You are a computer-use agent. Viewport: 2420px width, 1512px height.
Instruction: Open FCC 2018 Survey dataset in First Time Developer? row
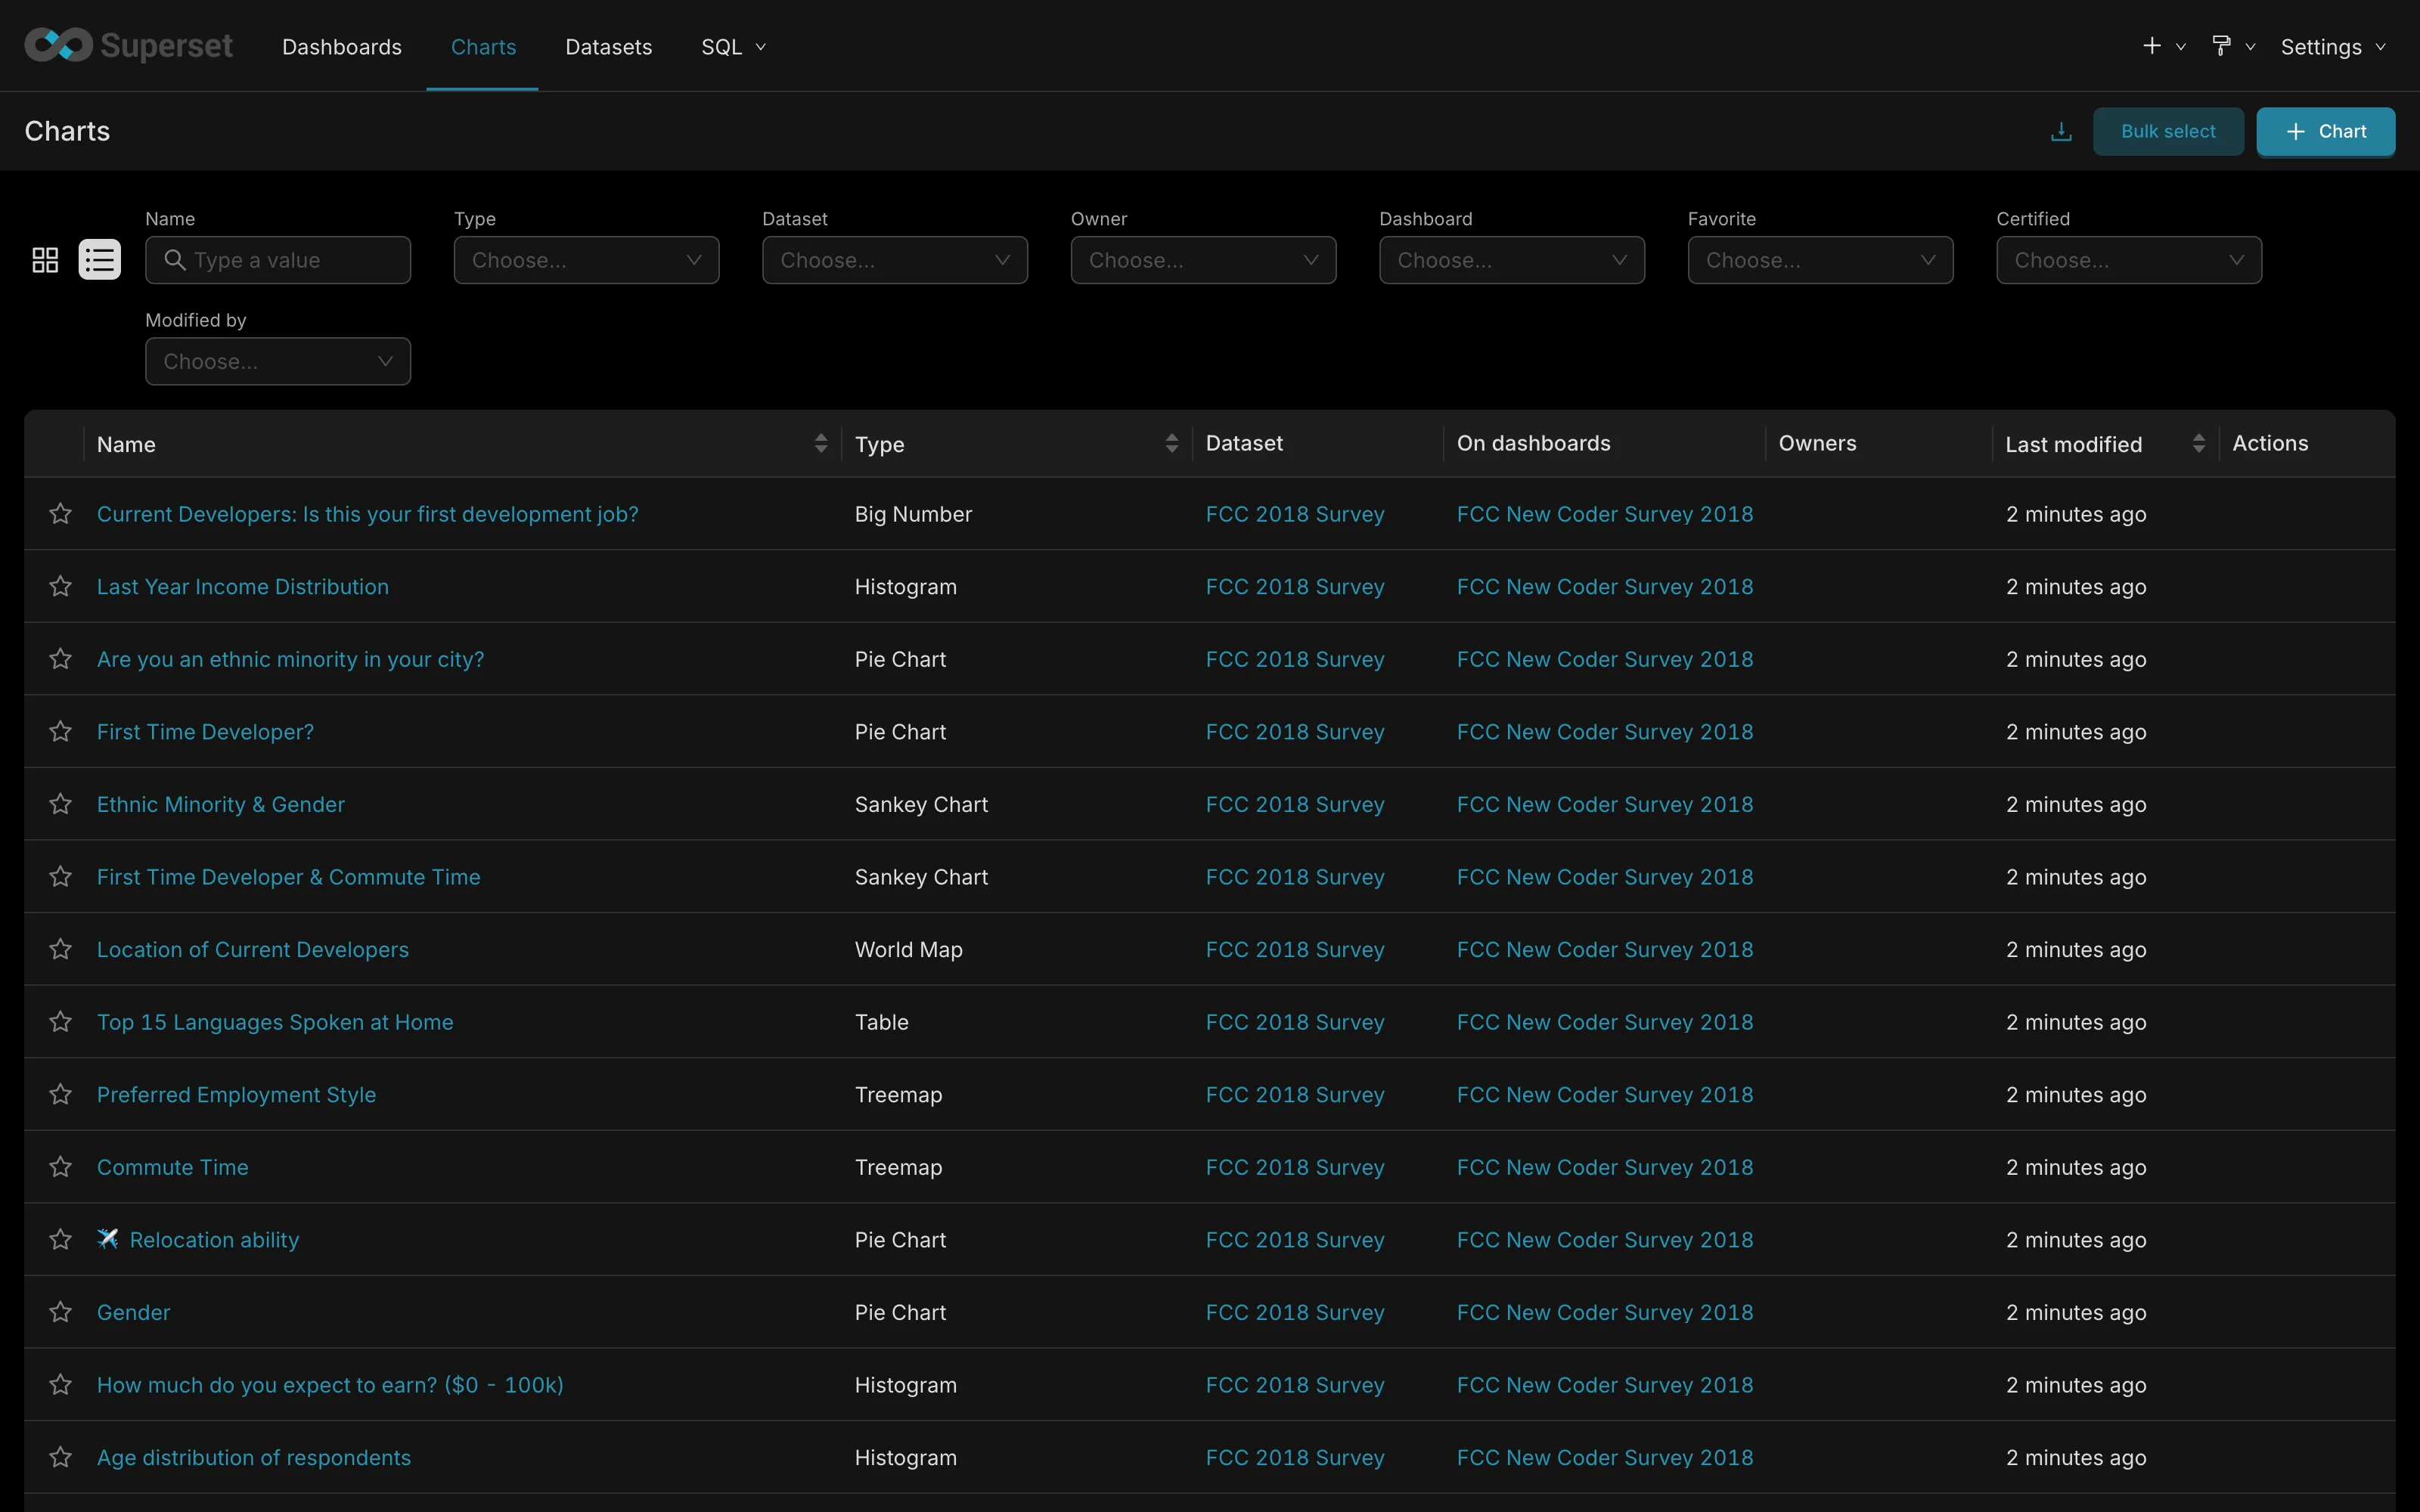coord(1295,732)
